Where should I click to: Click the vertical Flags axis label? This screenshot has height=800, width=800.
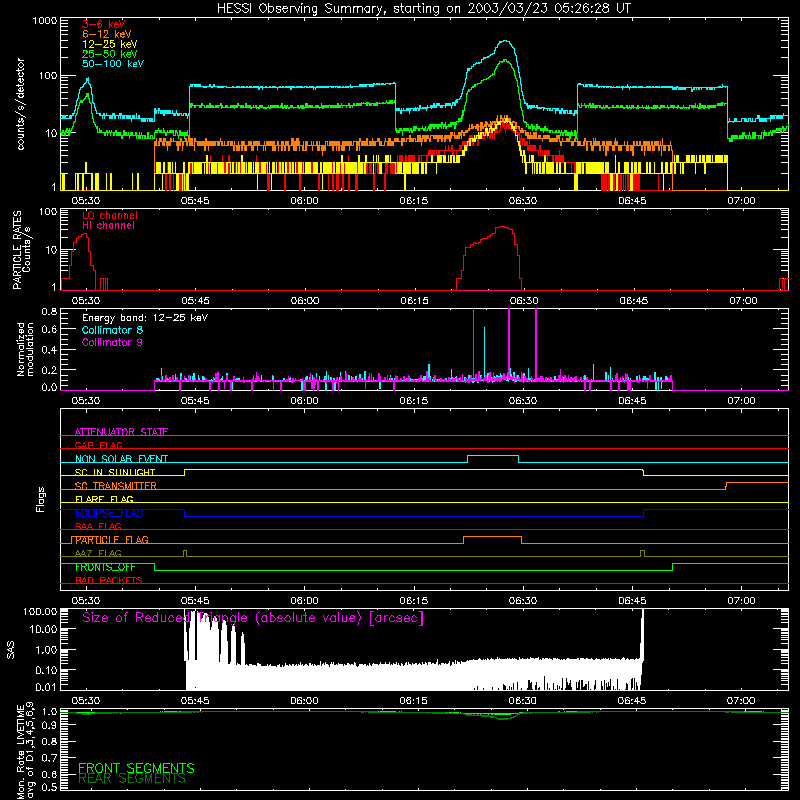(x=41, y=499)
